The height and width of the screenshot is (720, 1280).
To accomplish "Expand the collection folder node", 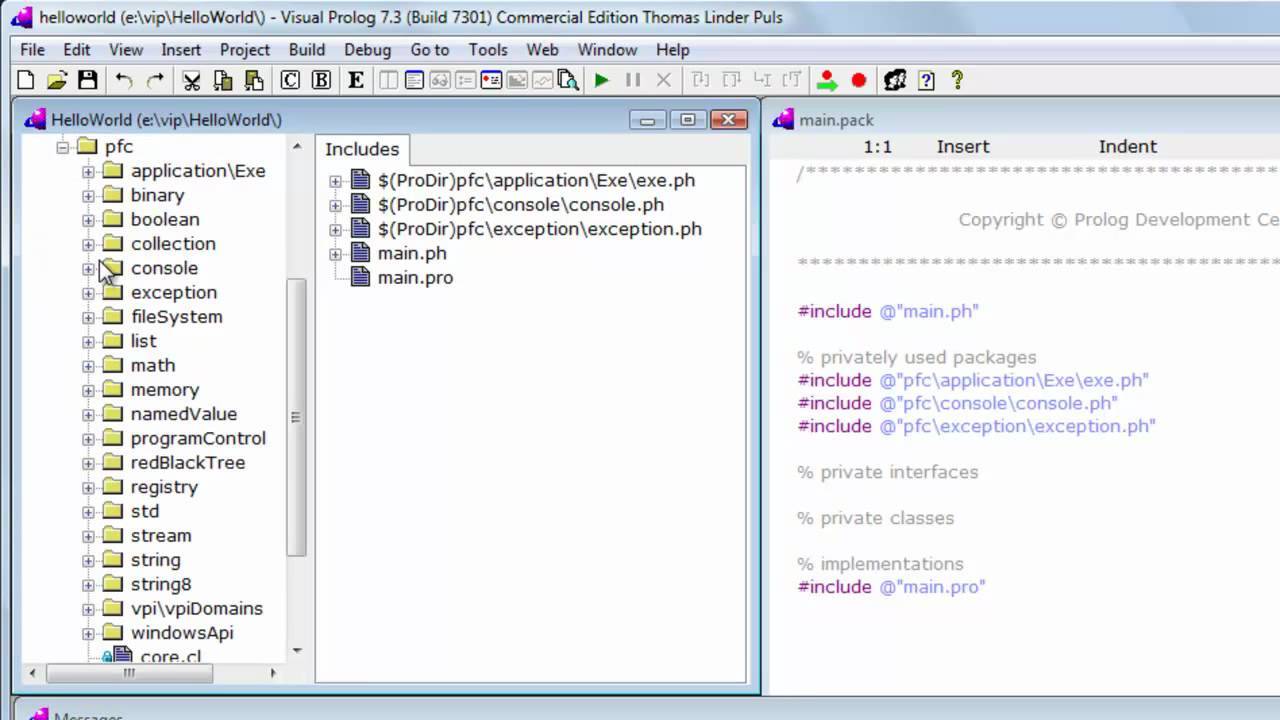I will [x=88, y=244].
